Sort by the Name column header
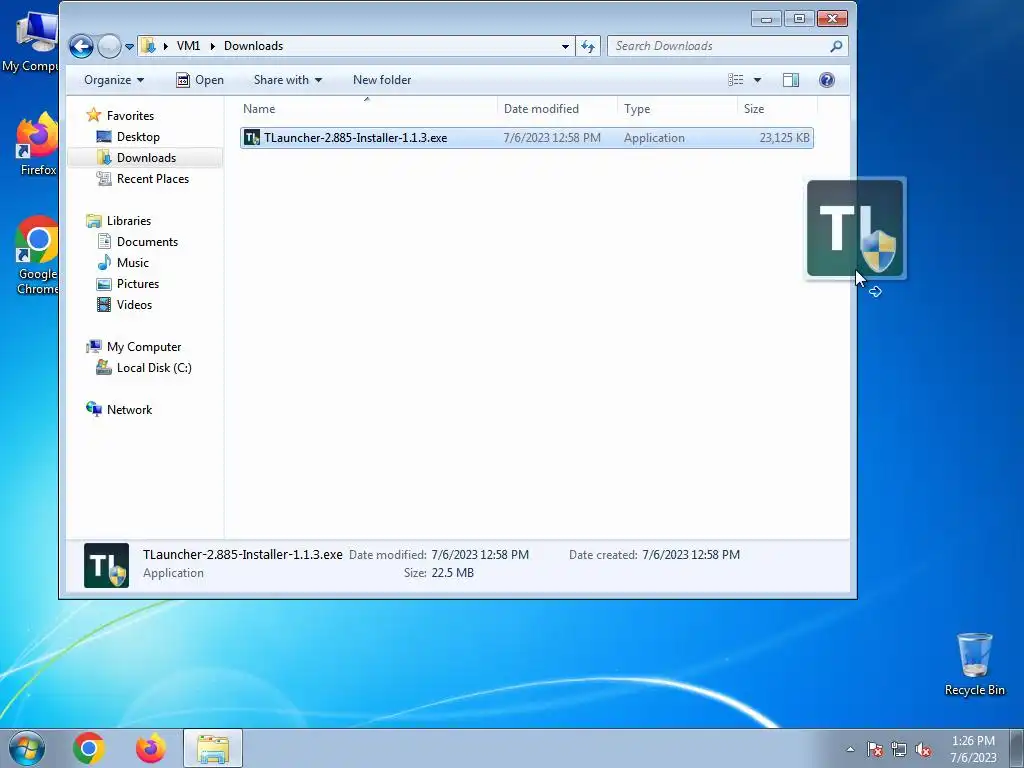The image size is (1024, 768). tap(366, 108)
